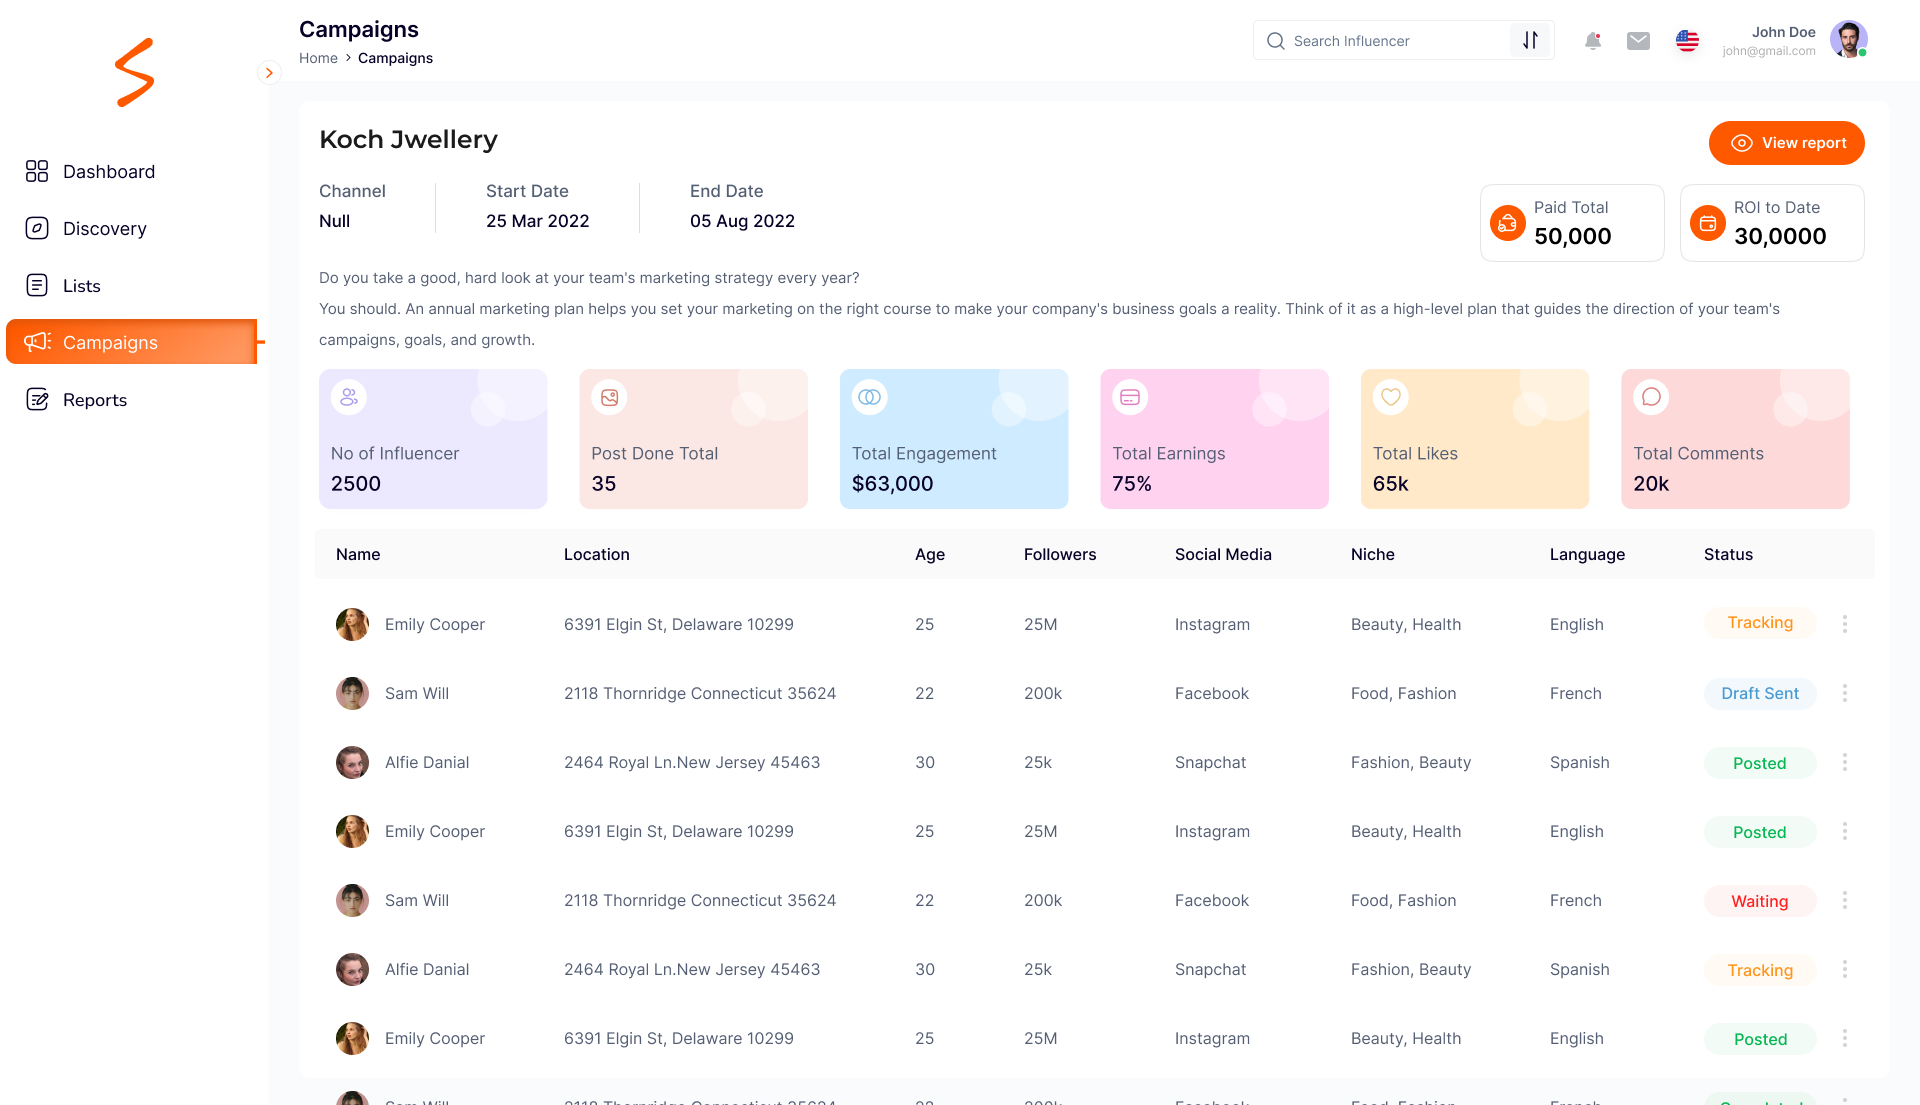
Task: Open row options for Draft Sent entry
Action: click(1844, 693)
